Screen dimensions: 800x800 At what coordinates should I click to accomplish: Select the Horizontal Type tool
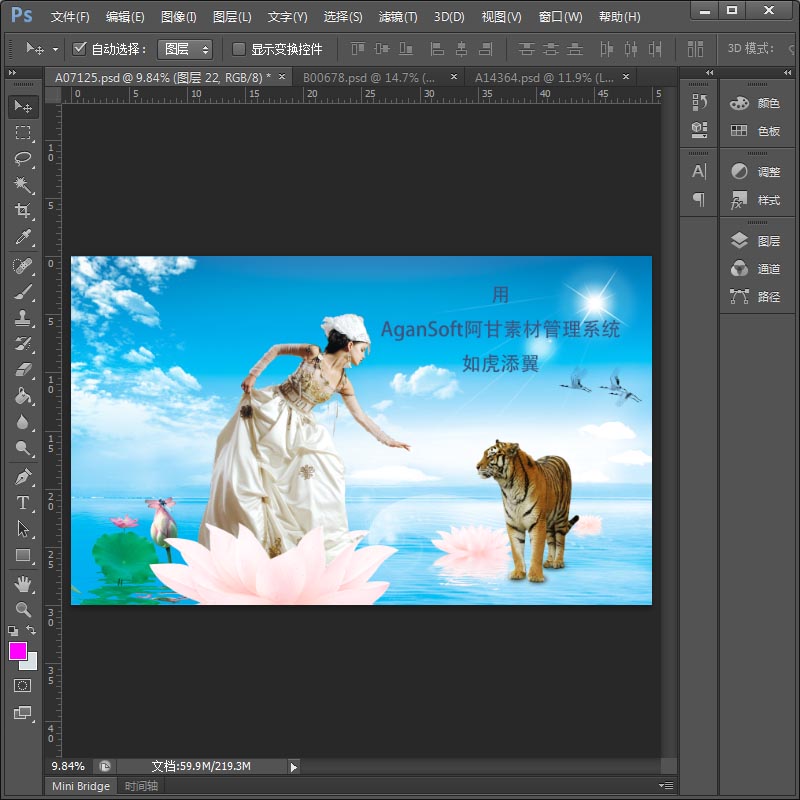pos(23,503)
